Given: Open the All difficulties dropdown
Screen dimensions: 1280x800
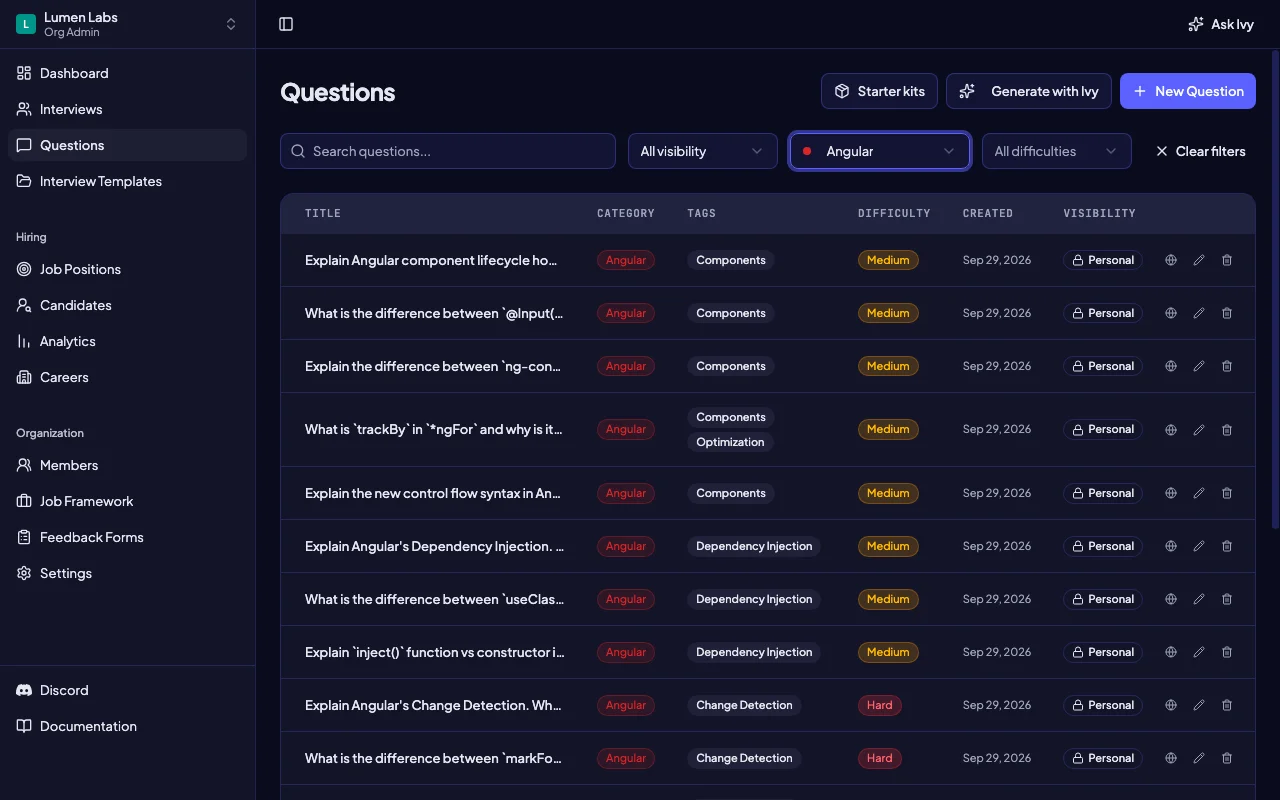Looking at the screenshot, I should coord(1057,151).
